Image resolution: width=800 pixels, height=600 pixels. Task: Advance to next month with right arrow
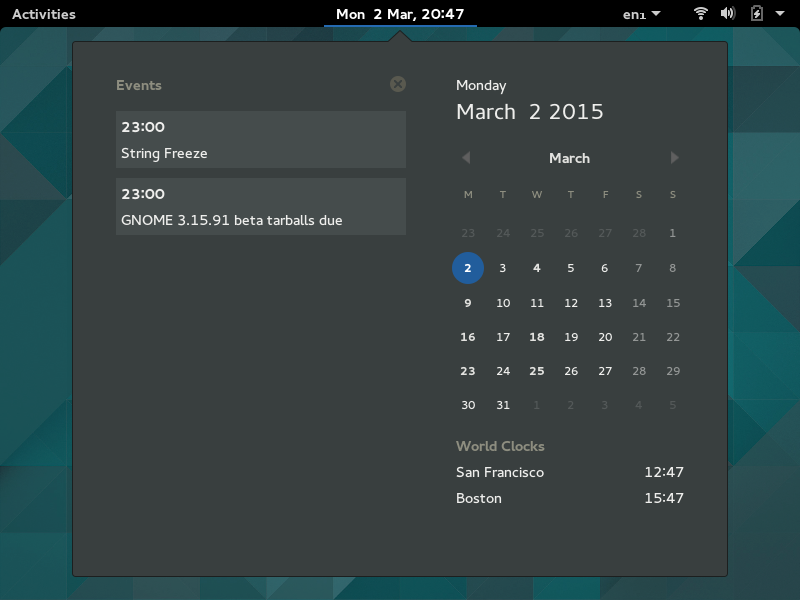[674, 158]
